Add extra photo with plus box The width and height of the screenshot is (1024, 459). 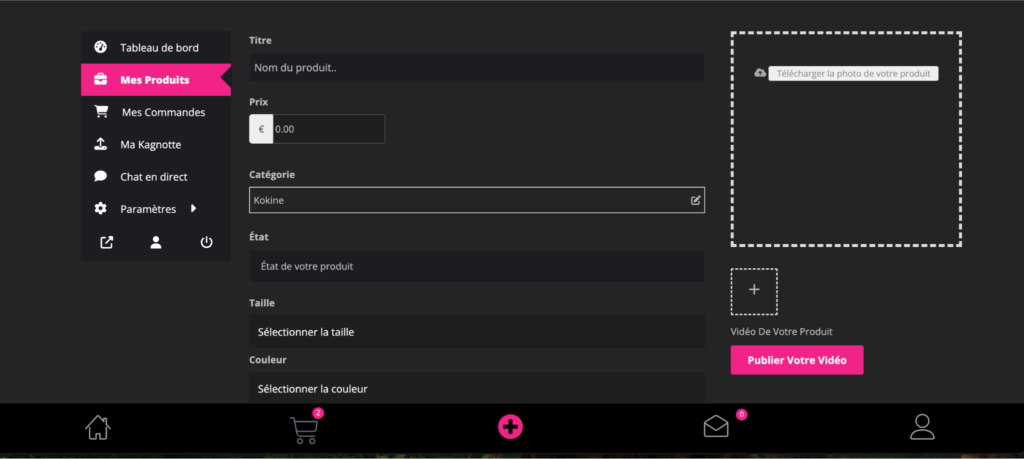pos(754,291)
